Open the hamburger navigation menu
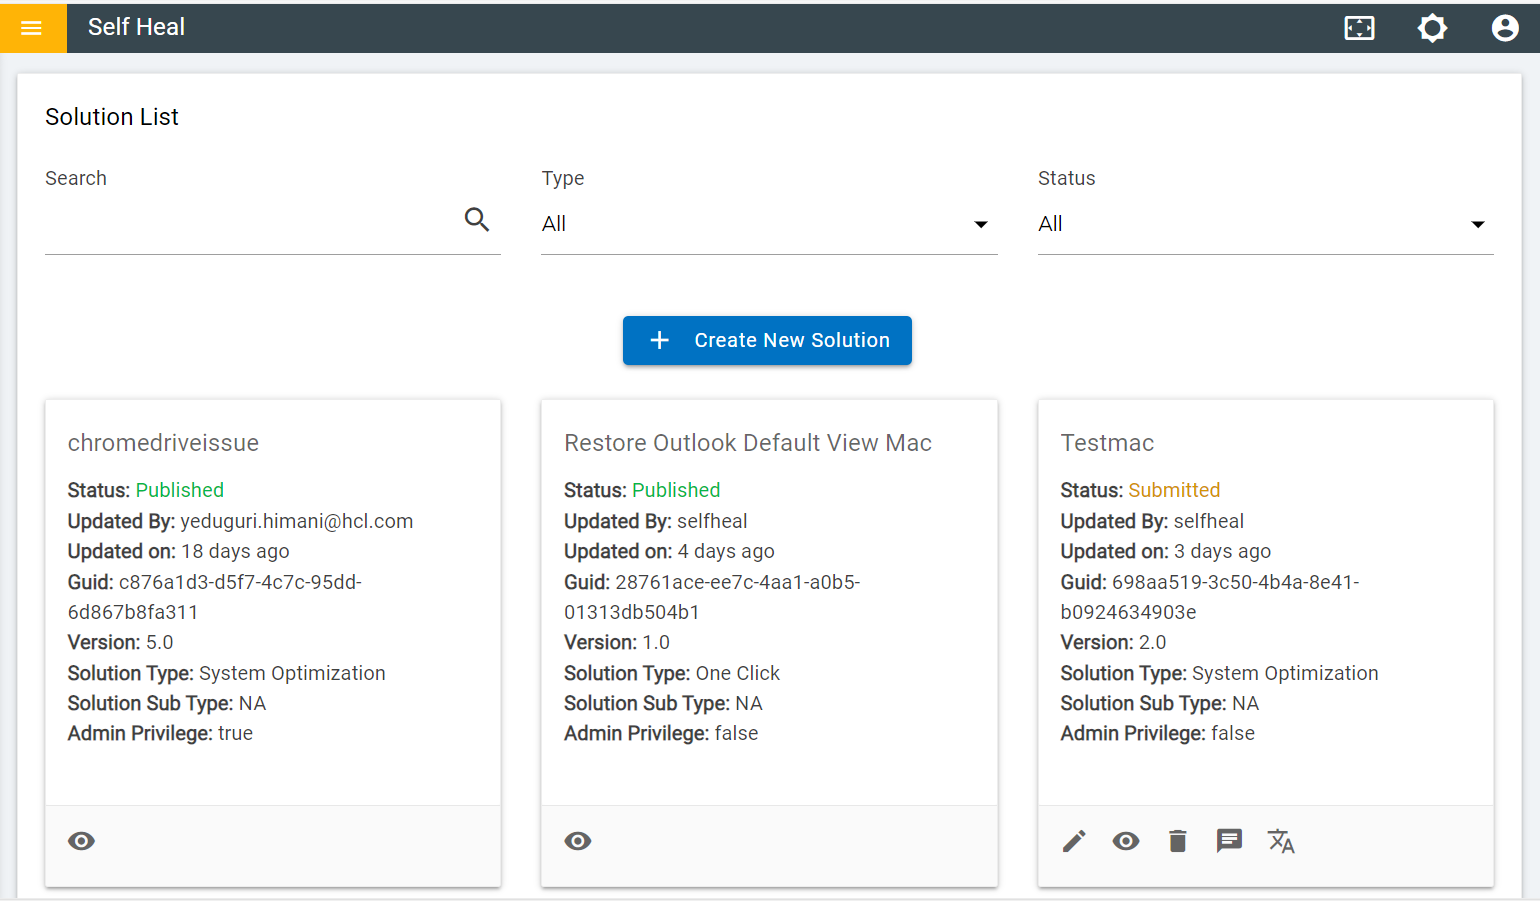The width and height of the screenshot is (1540, 901). tap(32, 28)
